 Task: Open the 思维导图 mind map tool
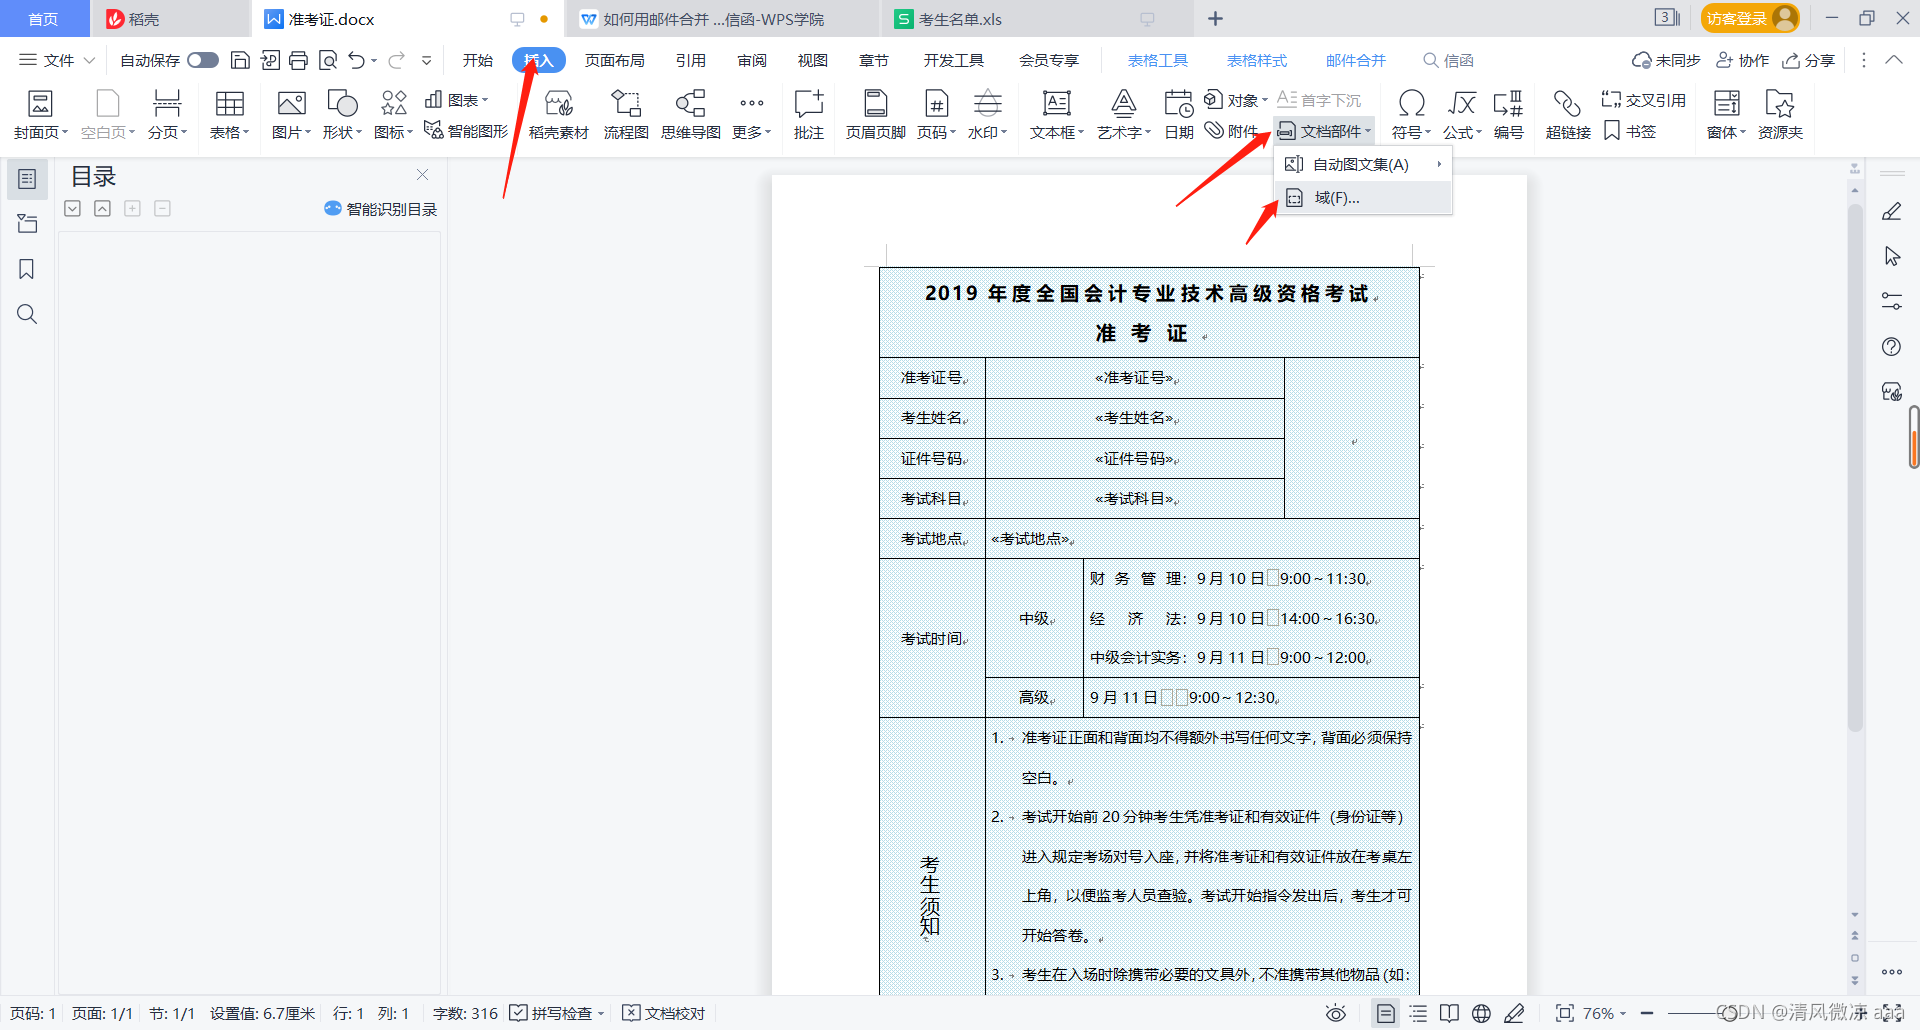[x=690, y=113]
